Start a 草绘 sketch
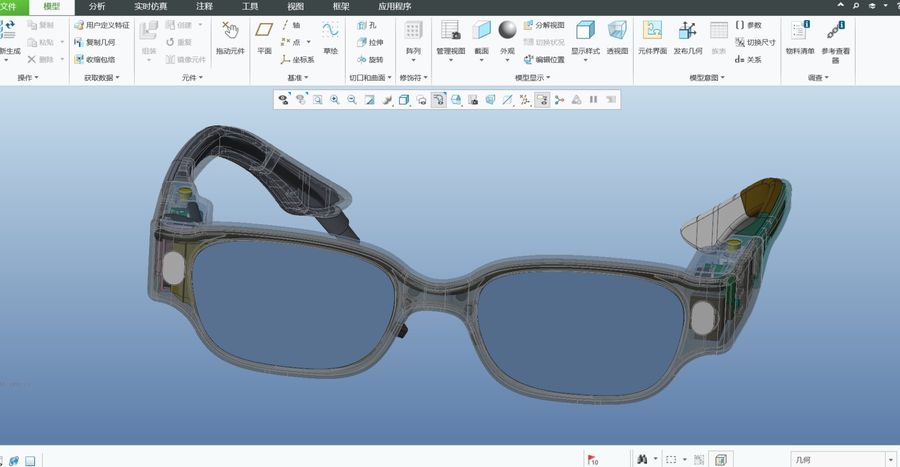 pos(331,38)
